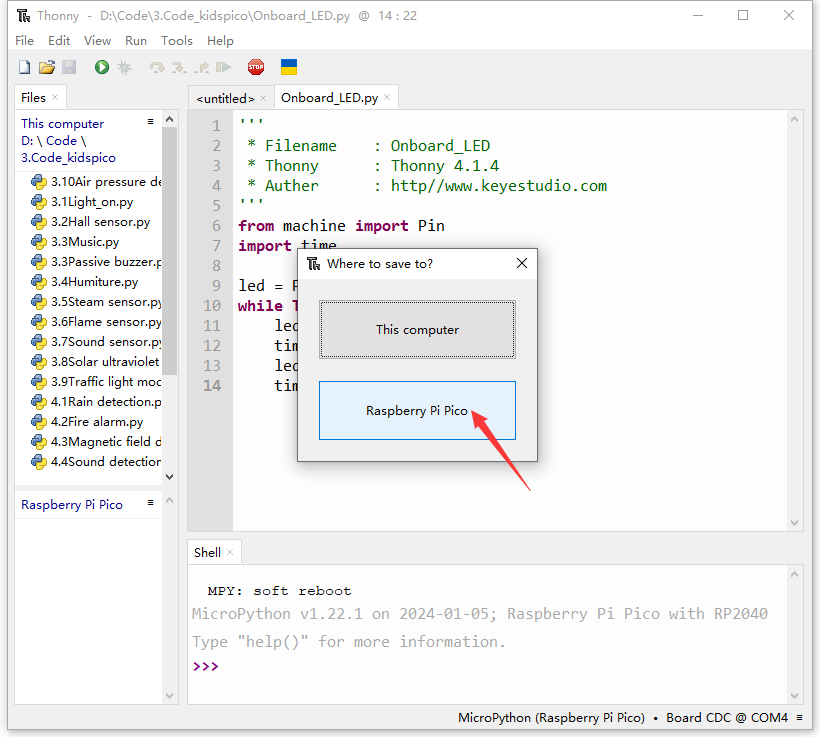
Task: Select the Shell tab
Action: [207, 552]
